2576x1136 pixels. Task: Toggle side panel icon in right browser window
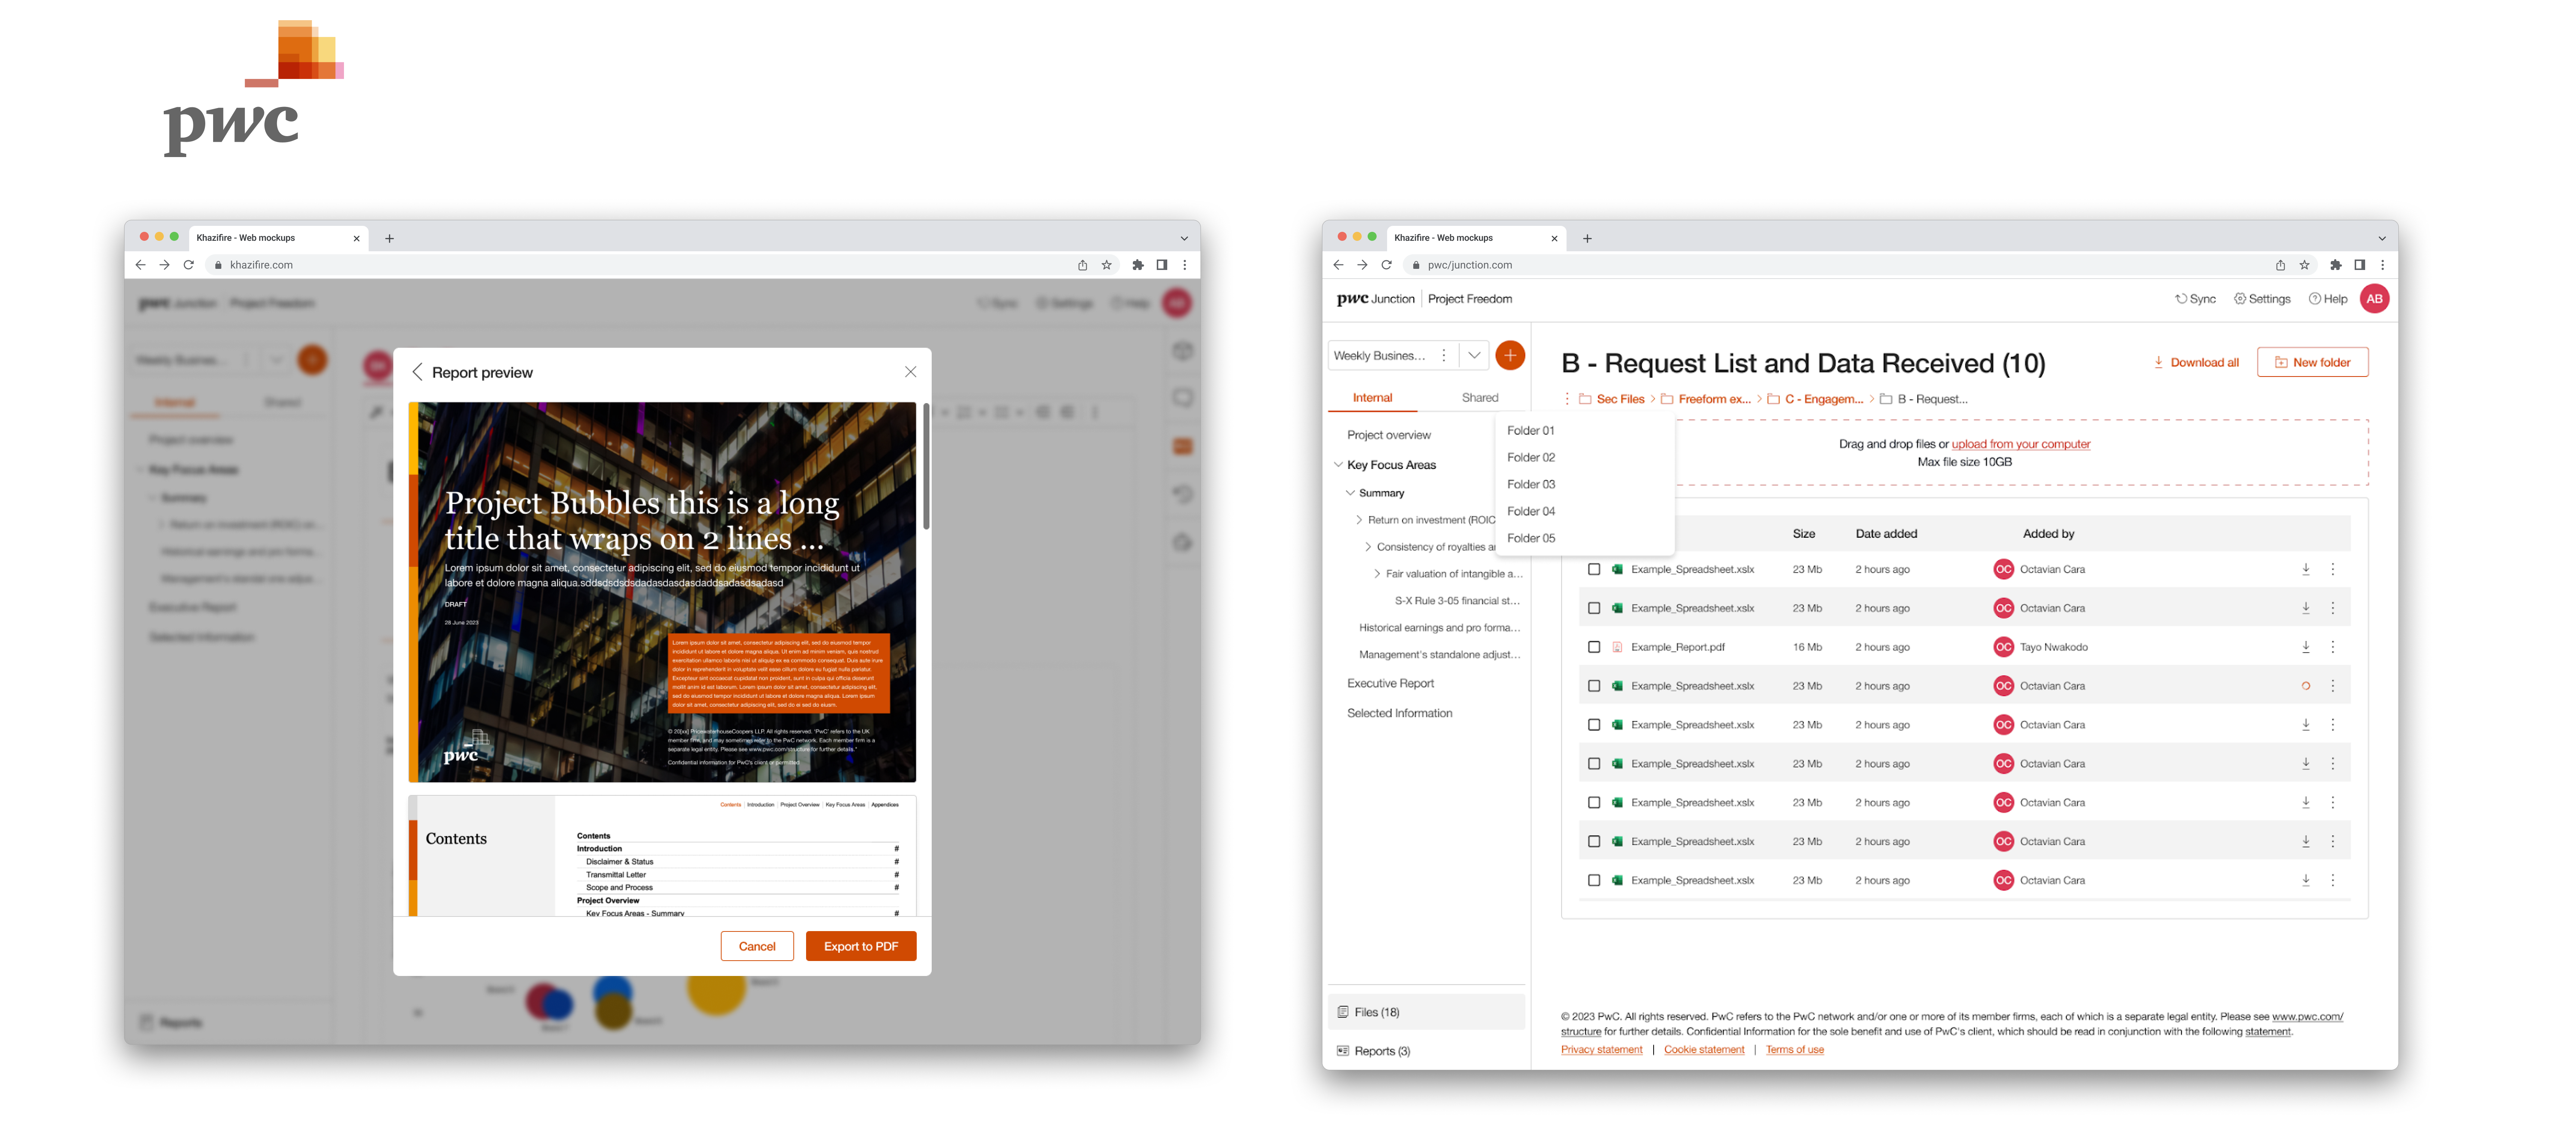click(x=2359, y=265)
